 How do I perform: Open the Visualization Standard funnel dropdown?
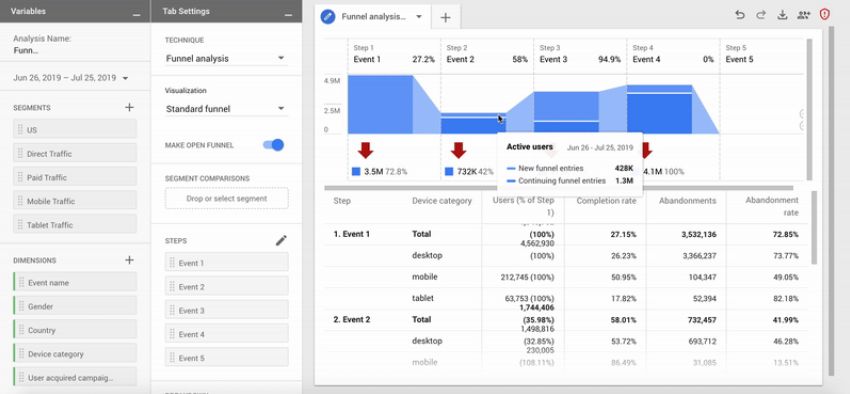(226, 108)
